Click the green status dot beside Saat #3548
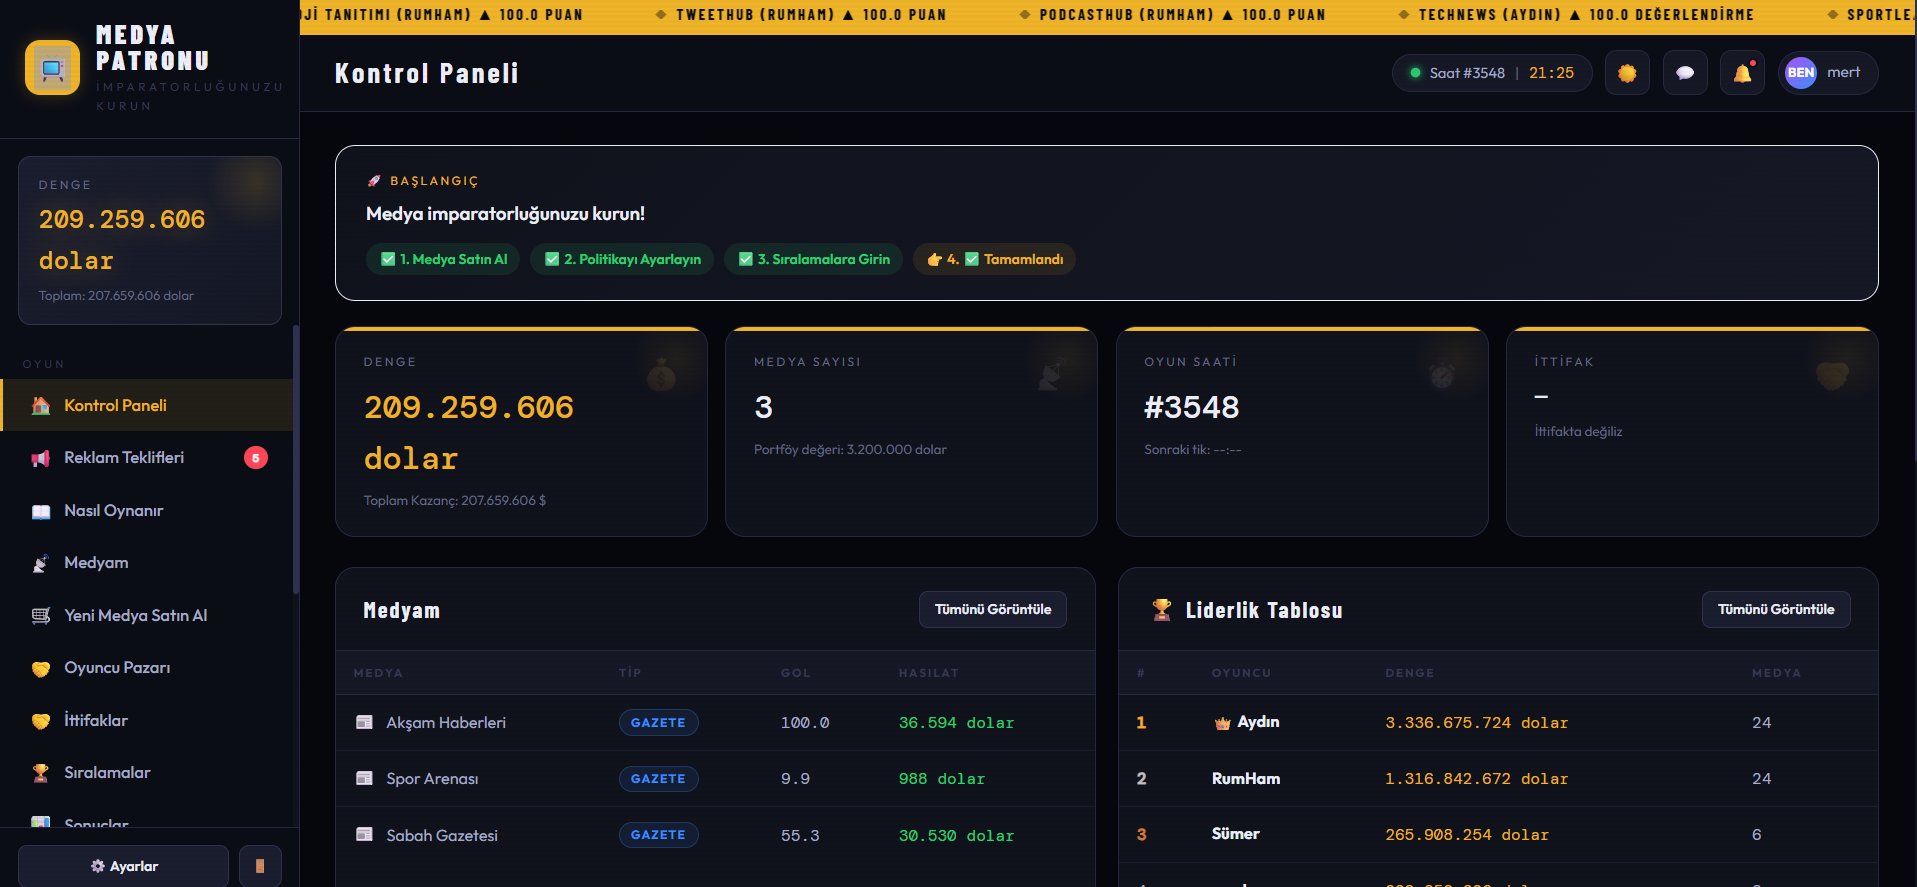 1415,73
